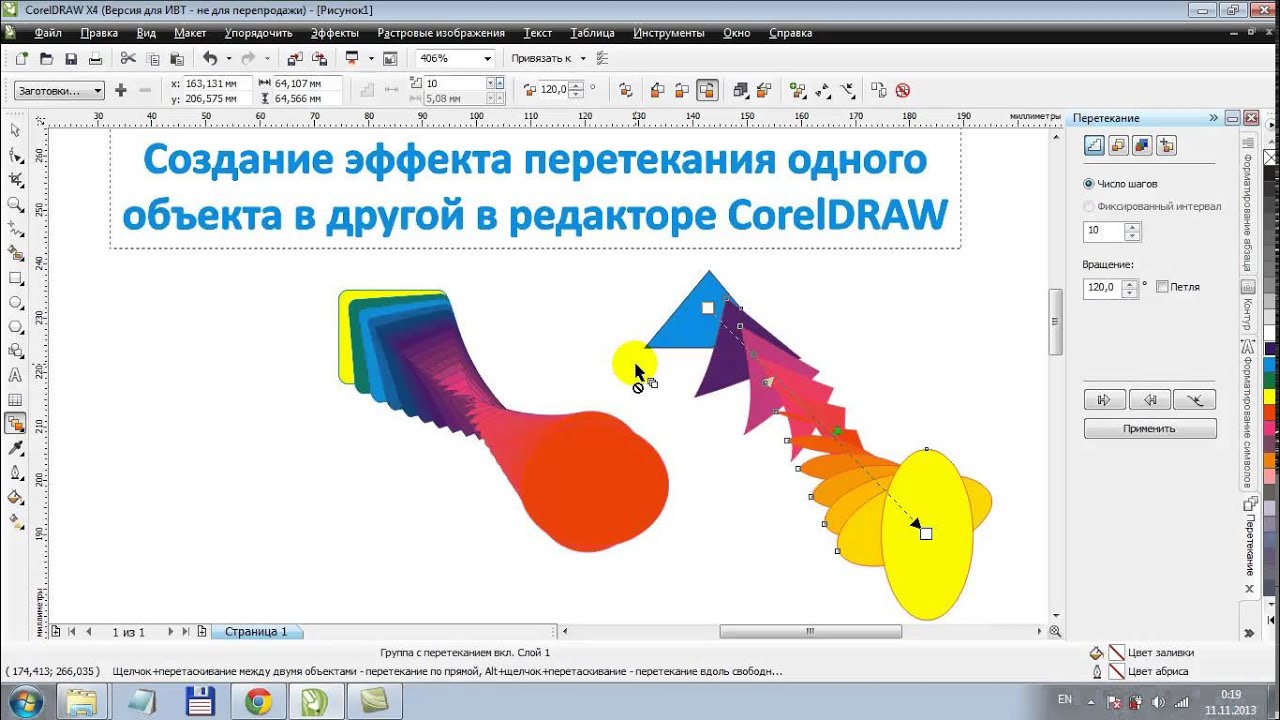Open blend color options docker tab
The image size is (1280, 720).
pyautogui.click(x=1142, y=146)
